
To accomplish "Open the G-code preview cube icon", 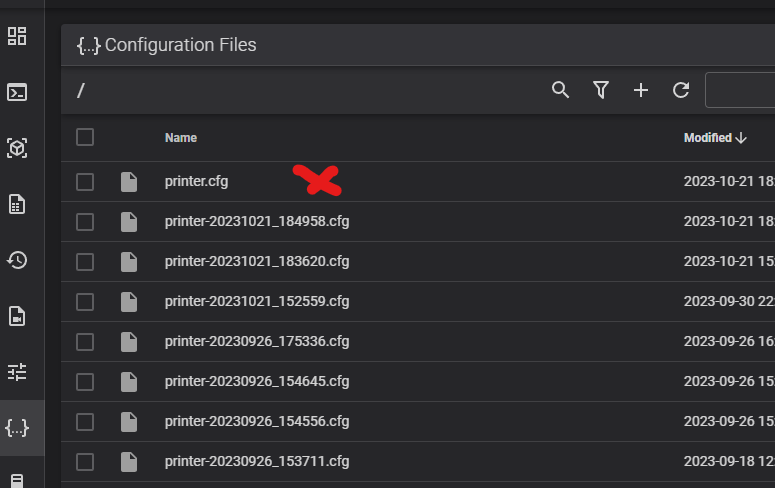I will coord(17,148).
